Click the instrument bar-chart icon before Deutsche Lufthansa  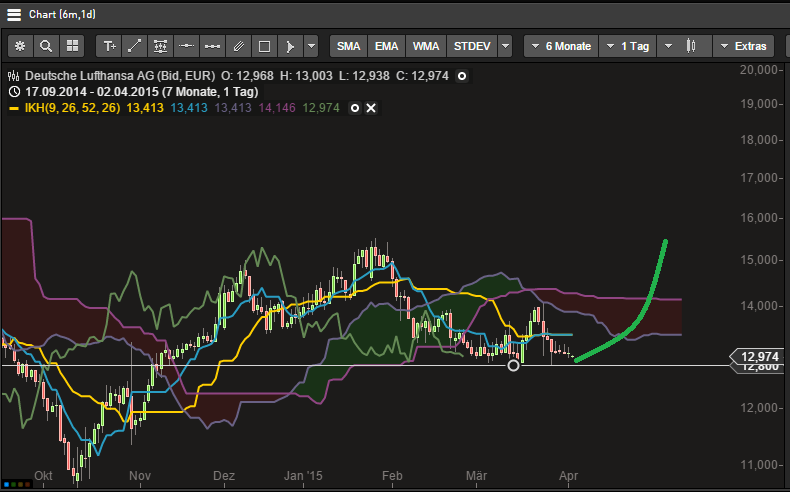tap(14, 76)
